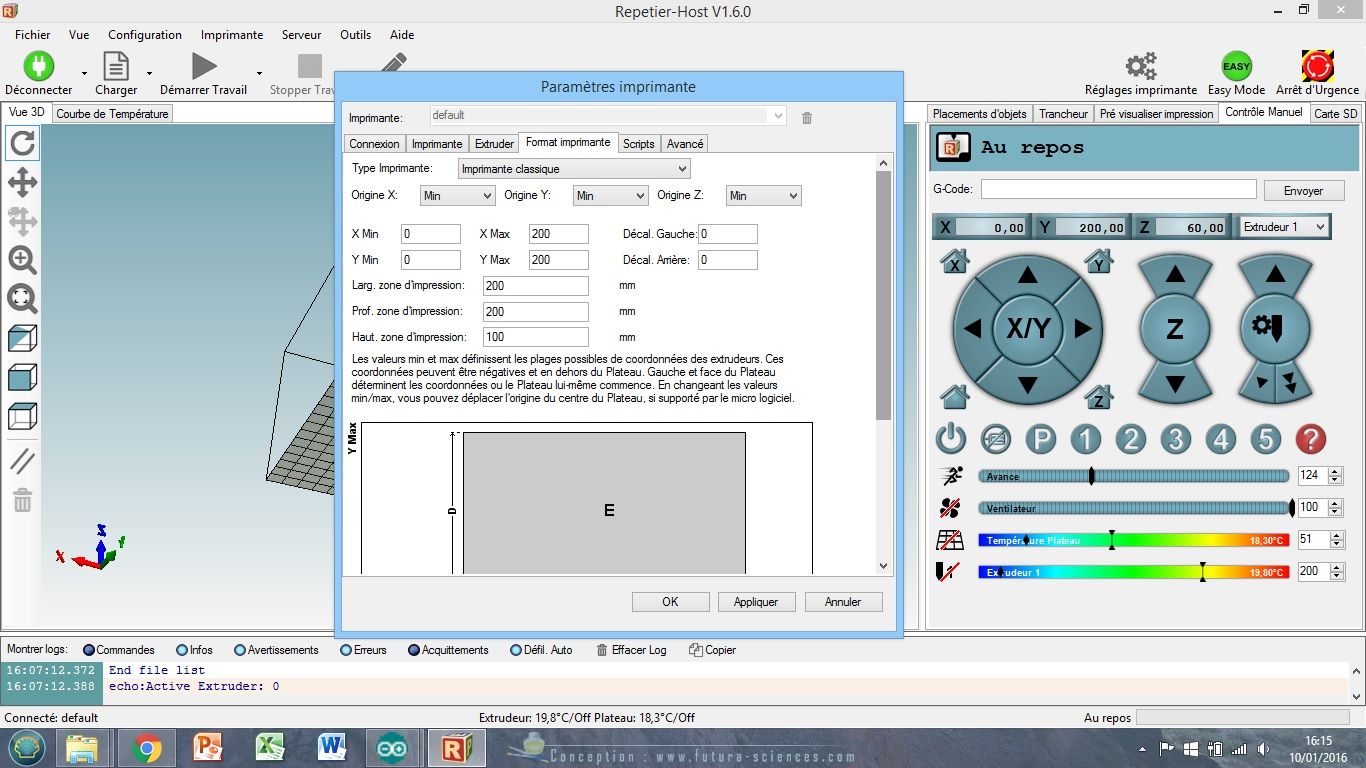This screenshot has height=768, width=1366.
Task: Click the Déconnecter plug icon
Action: (39, 66)
